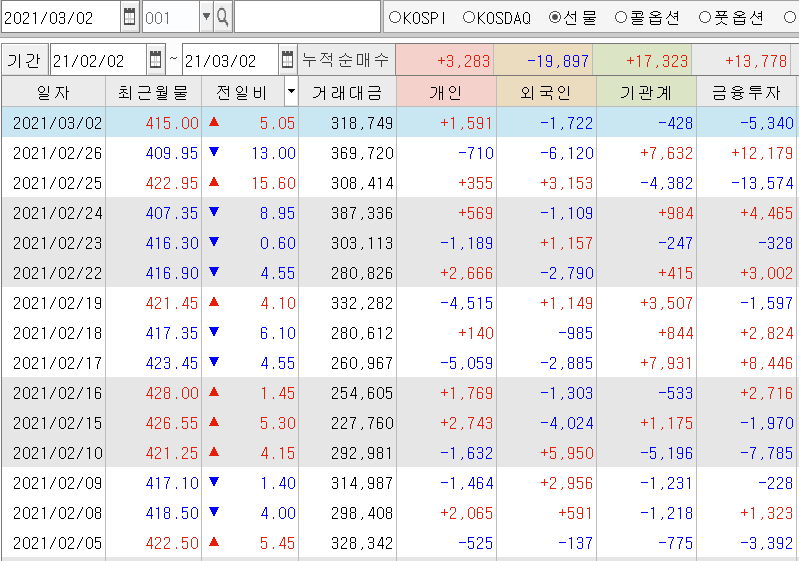
Task: Click 기관계 value -5,196
Action: pyautogui.click(x=667, y=453)
